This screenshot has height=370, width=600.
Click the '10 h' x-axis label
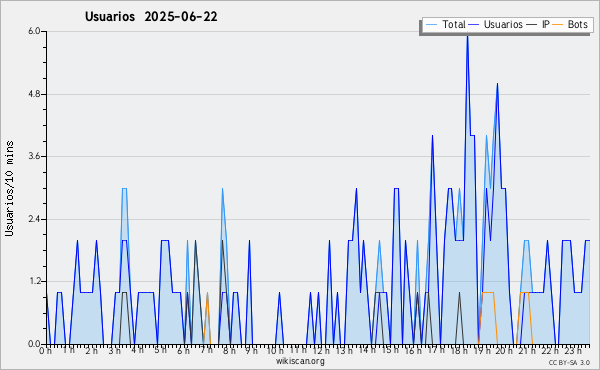coord(275,351)
